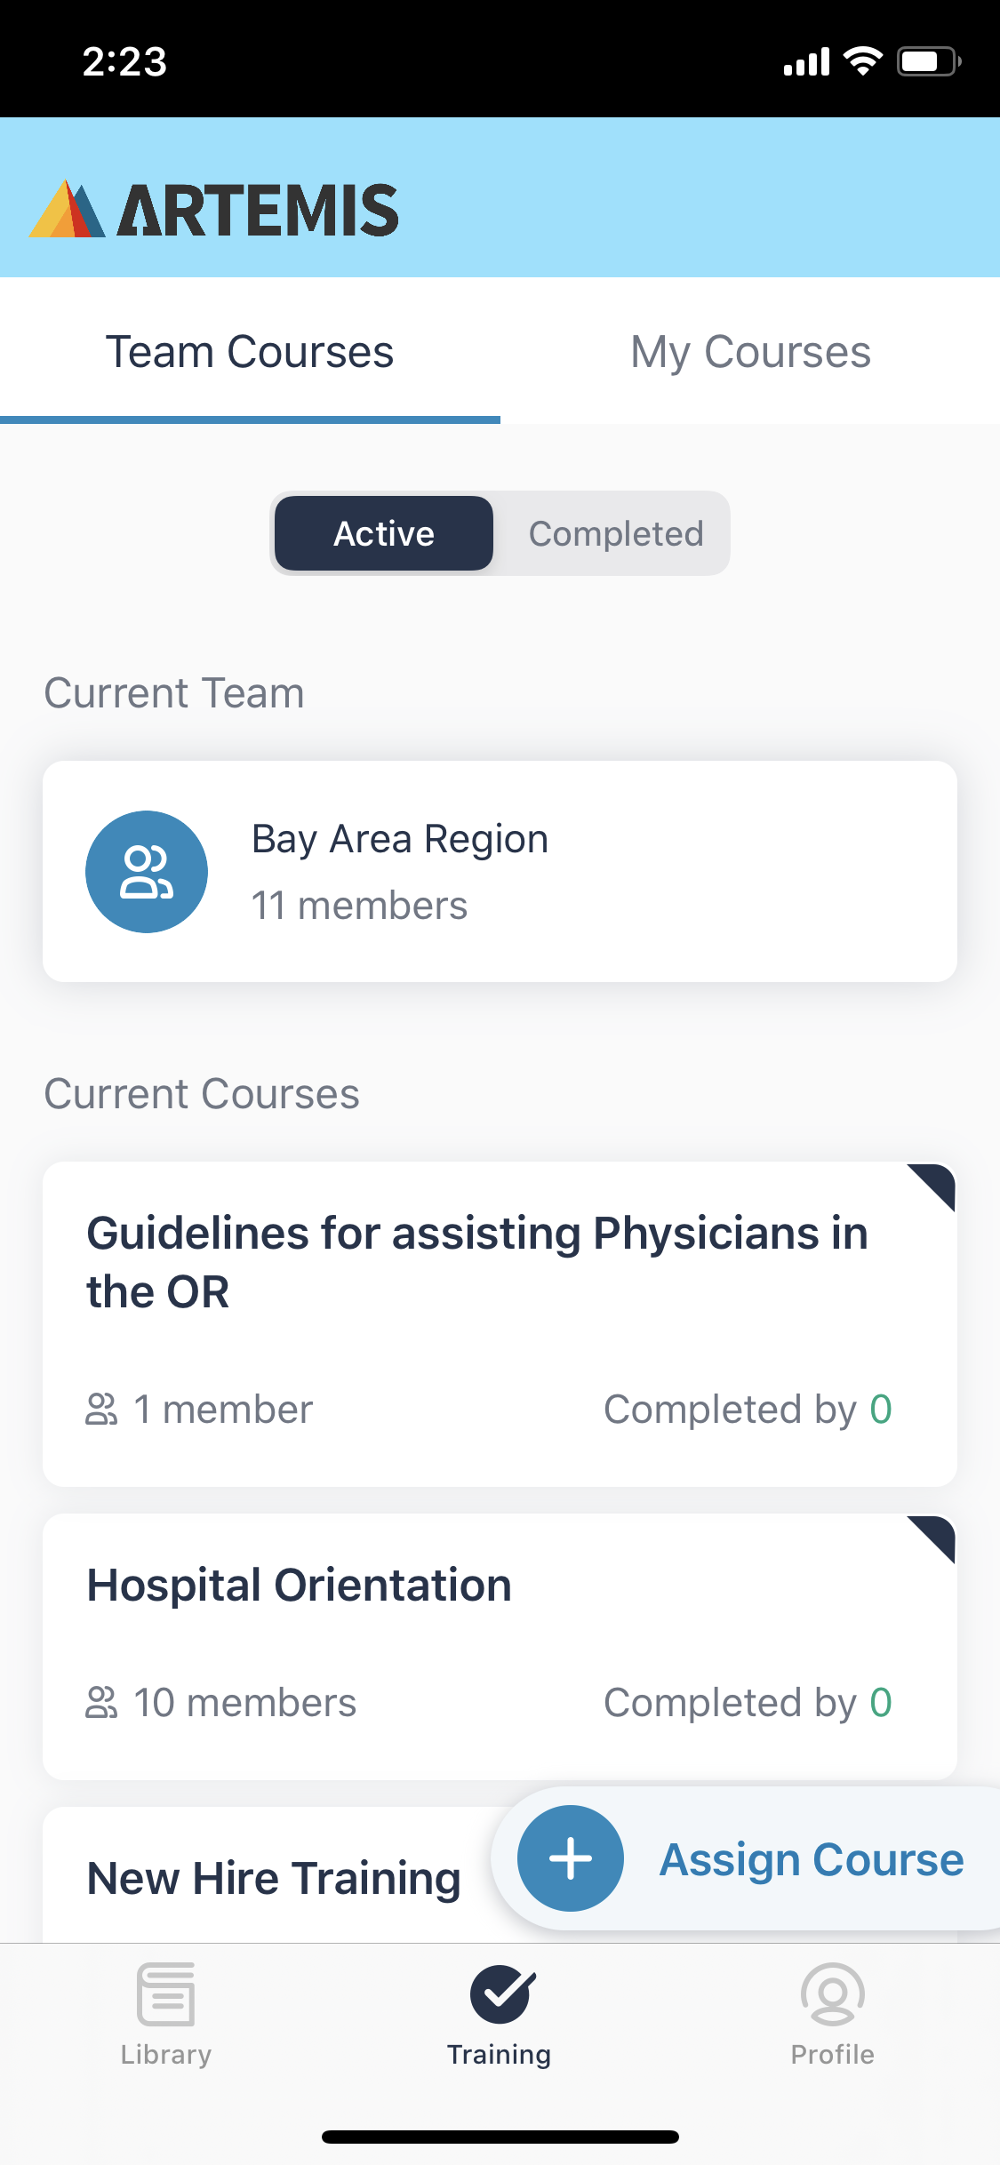Open the Profile icon in bottom bar

[832, 1993]
